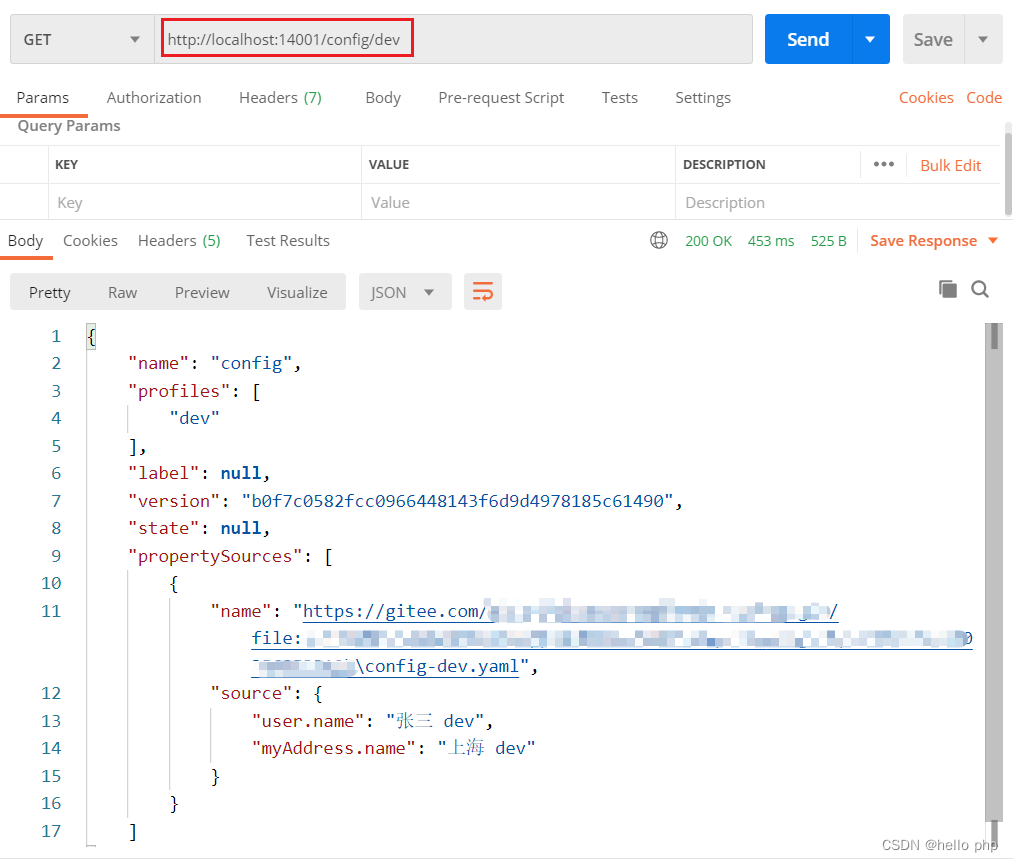
Task: Click the DESCRIPTION column header
Action: [x=724, y=164]
